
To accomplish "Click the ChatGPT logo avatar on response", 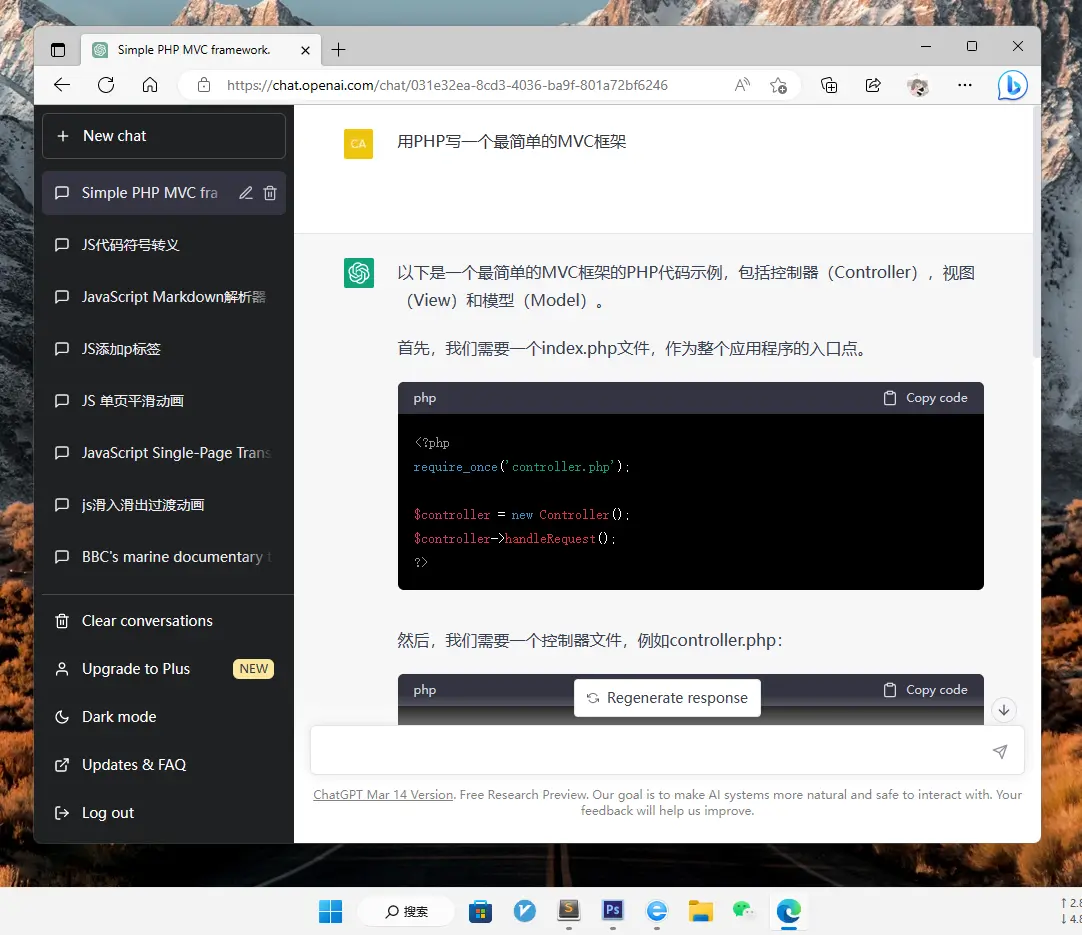I will click(x=359, y=273).
